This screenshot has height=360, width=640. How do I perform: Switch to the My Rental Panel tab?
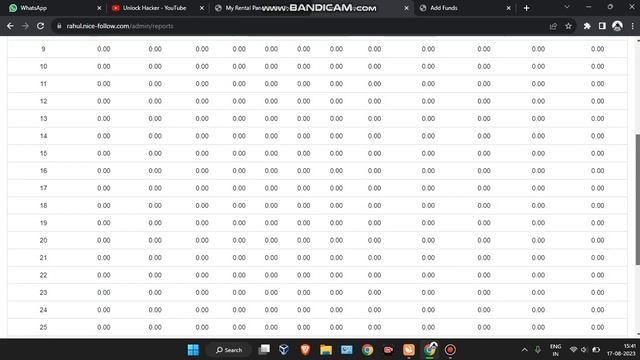pos(311,8)
